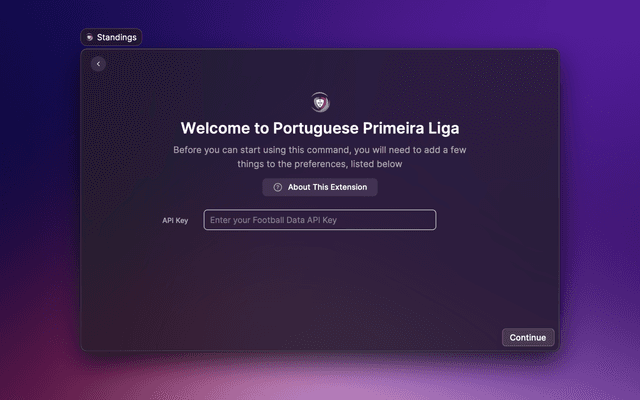This screenshot has height=400, width=640.
Task: Click the About This Extension text label
Action: [327, 187]
